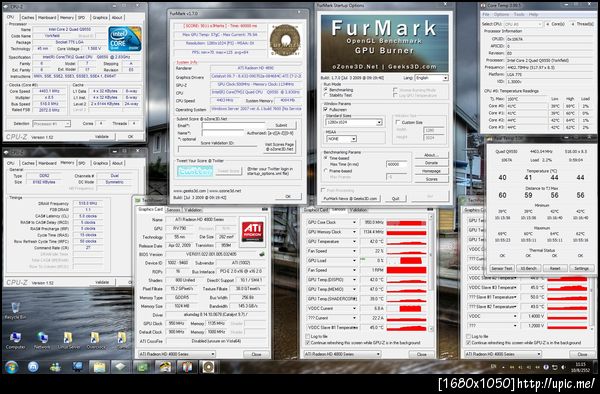The image size is (600, 394).
Task: Open the SPD tab in top CPU-Z window
Action: [82, 18]
